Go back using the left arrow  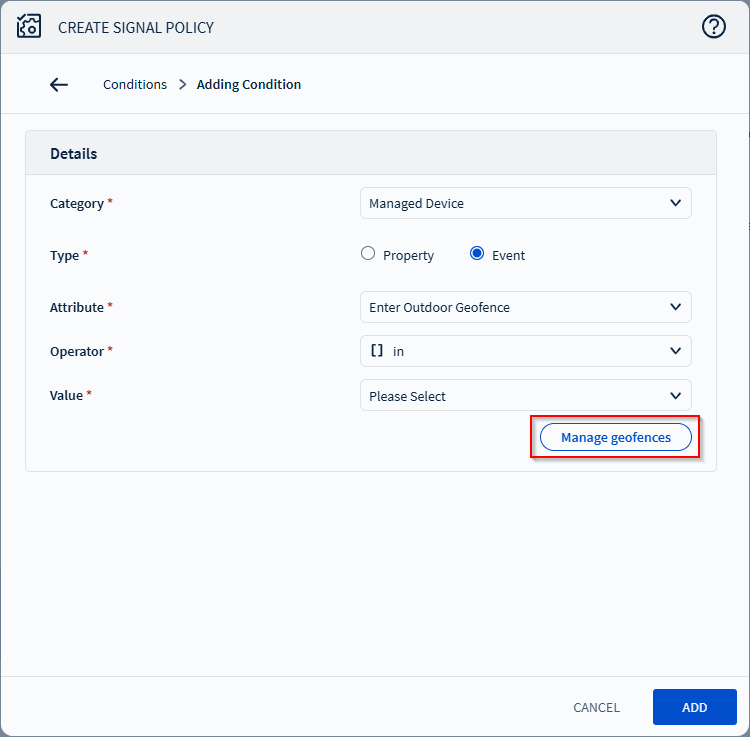(59, 85)
